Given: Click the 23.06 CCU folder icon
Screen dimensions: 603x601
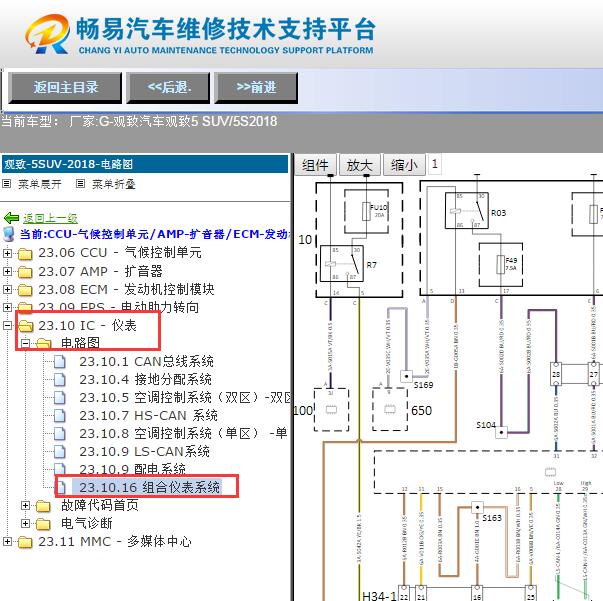Looking at the screenshot, I should 25,253.
